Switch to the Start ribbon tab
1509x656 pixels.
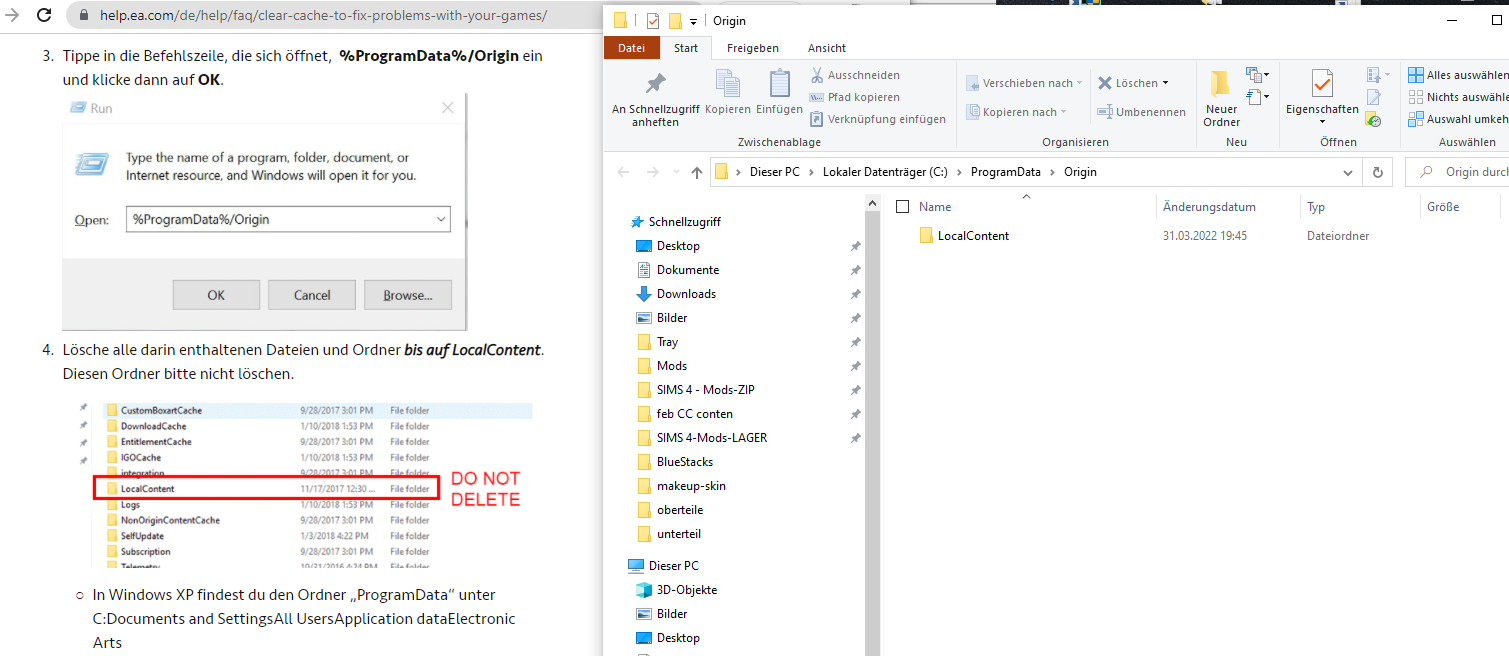click(686, 48)
